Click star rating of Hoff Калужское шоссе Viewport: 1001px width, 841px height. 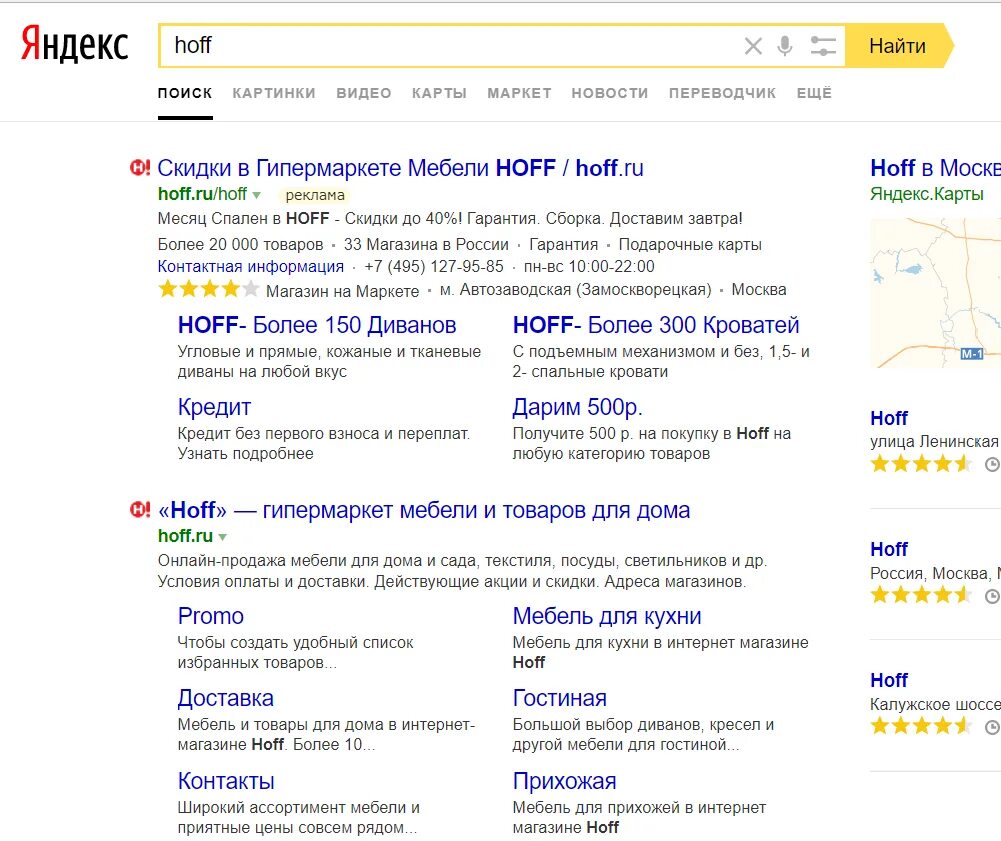point(921,725)
